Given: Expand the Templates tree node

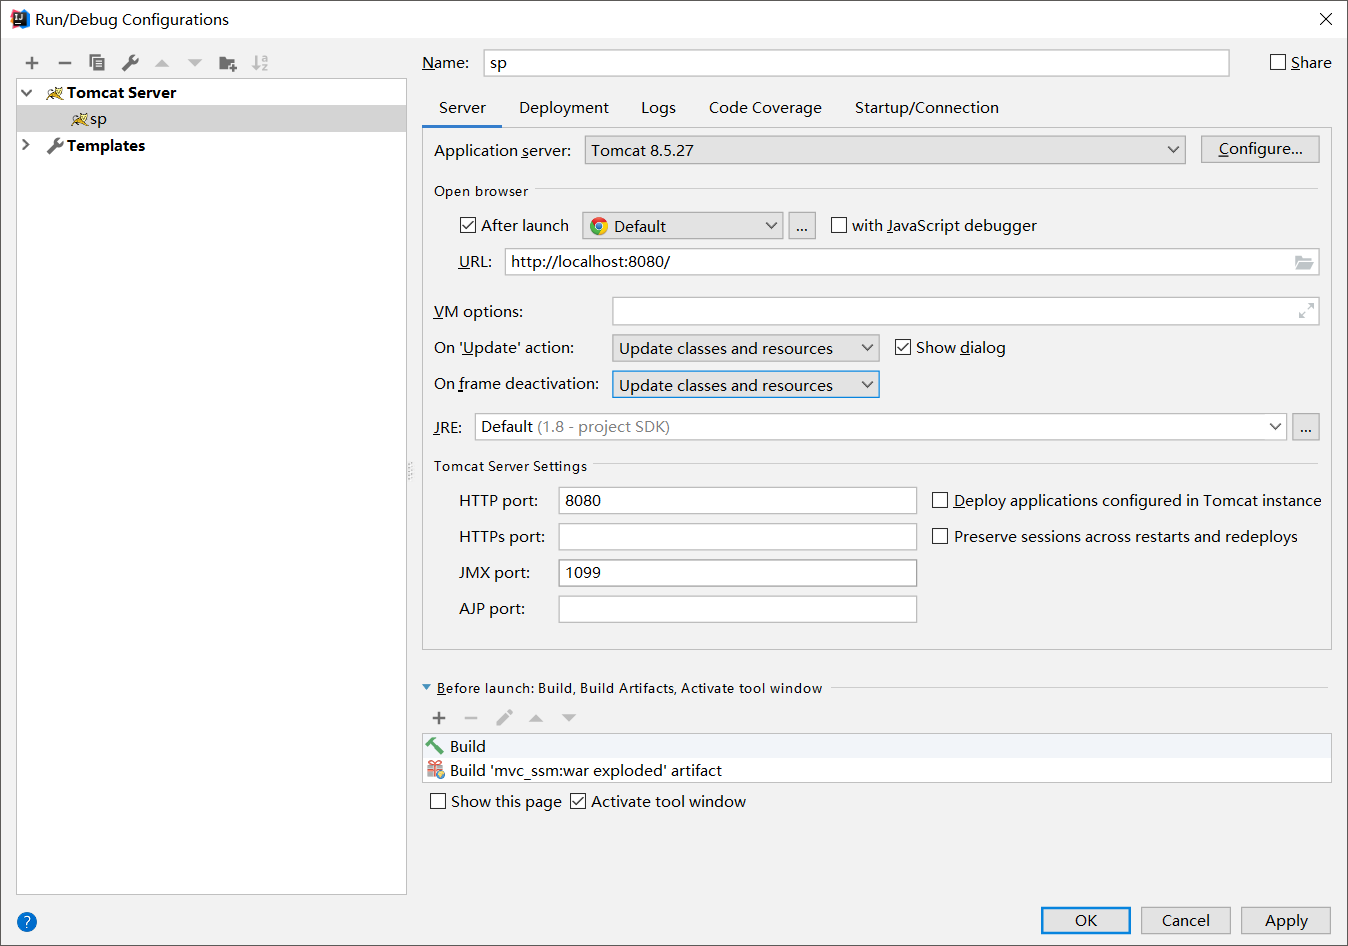Looking at the screenshot, I should 26,145.
